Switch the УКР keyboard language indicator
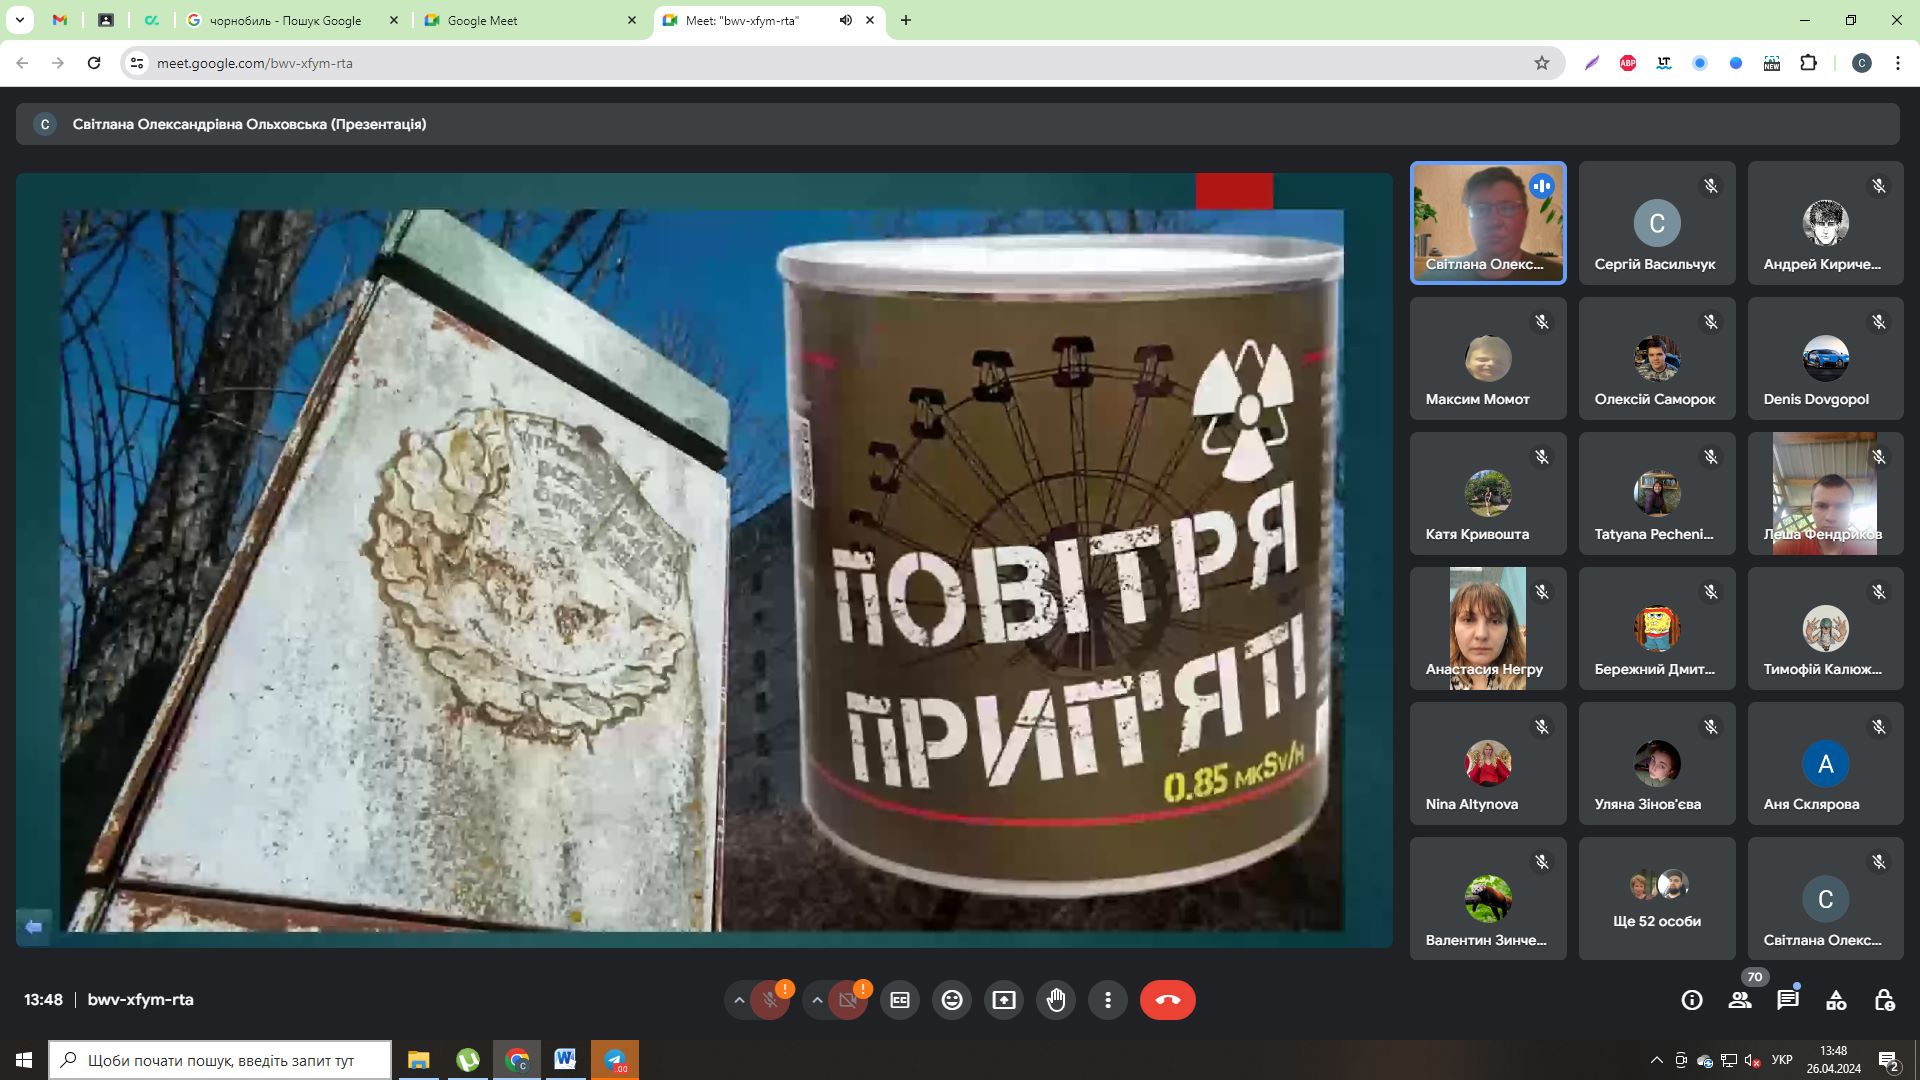The width and height of the screenshot is (1920, 1080). (1782, 1060)
